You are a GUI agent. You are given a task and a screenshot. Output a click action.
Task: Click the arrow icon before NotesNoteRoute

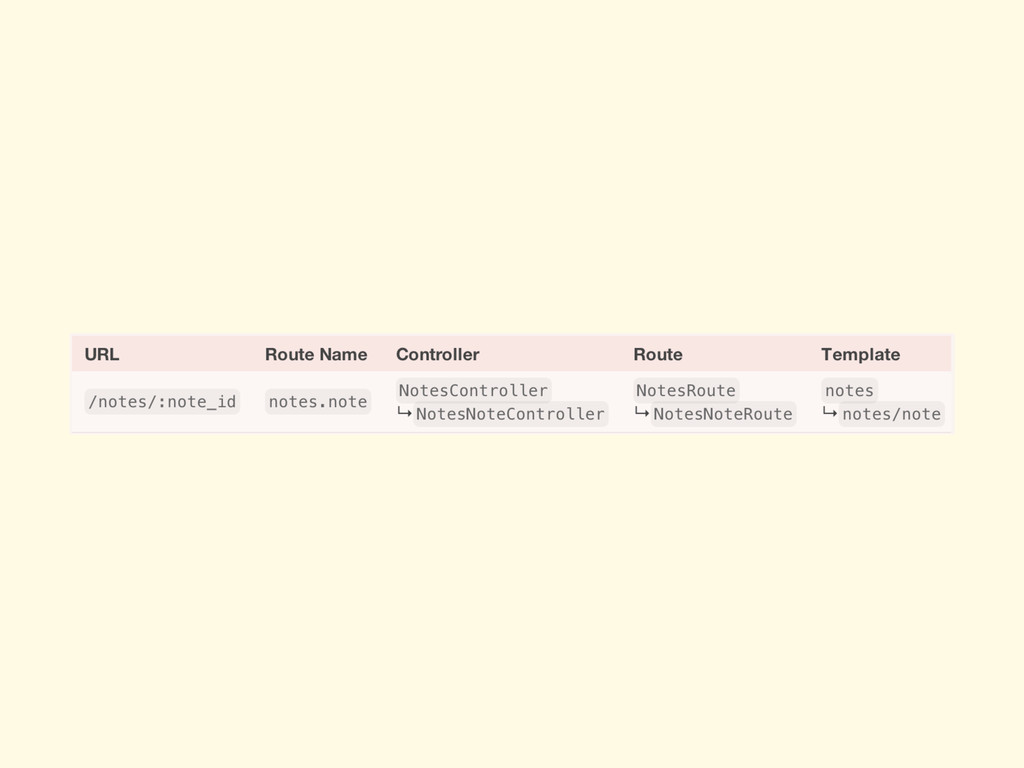641,413
